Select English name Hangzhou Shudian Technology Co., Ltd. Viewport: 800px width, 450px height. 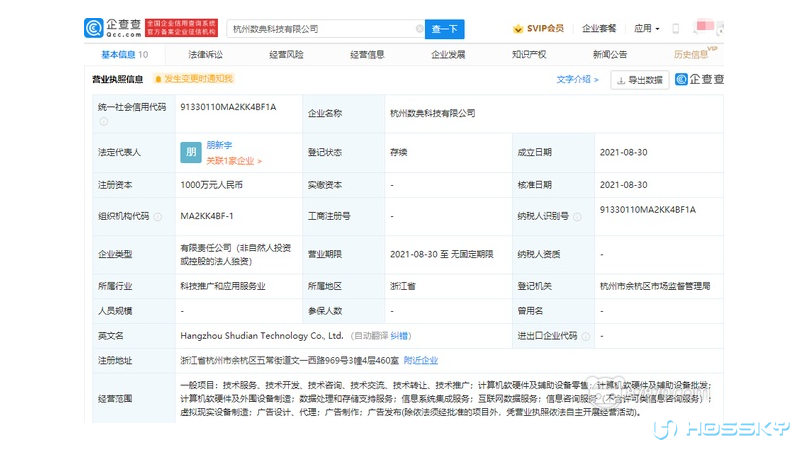click(262, 336)
